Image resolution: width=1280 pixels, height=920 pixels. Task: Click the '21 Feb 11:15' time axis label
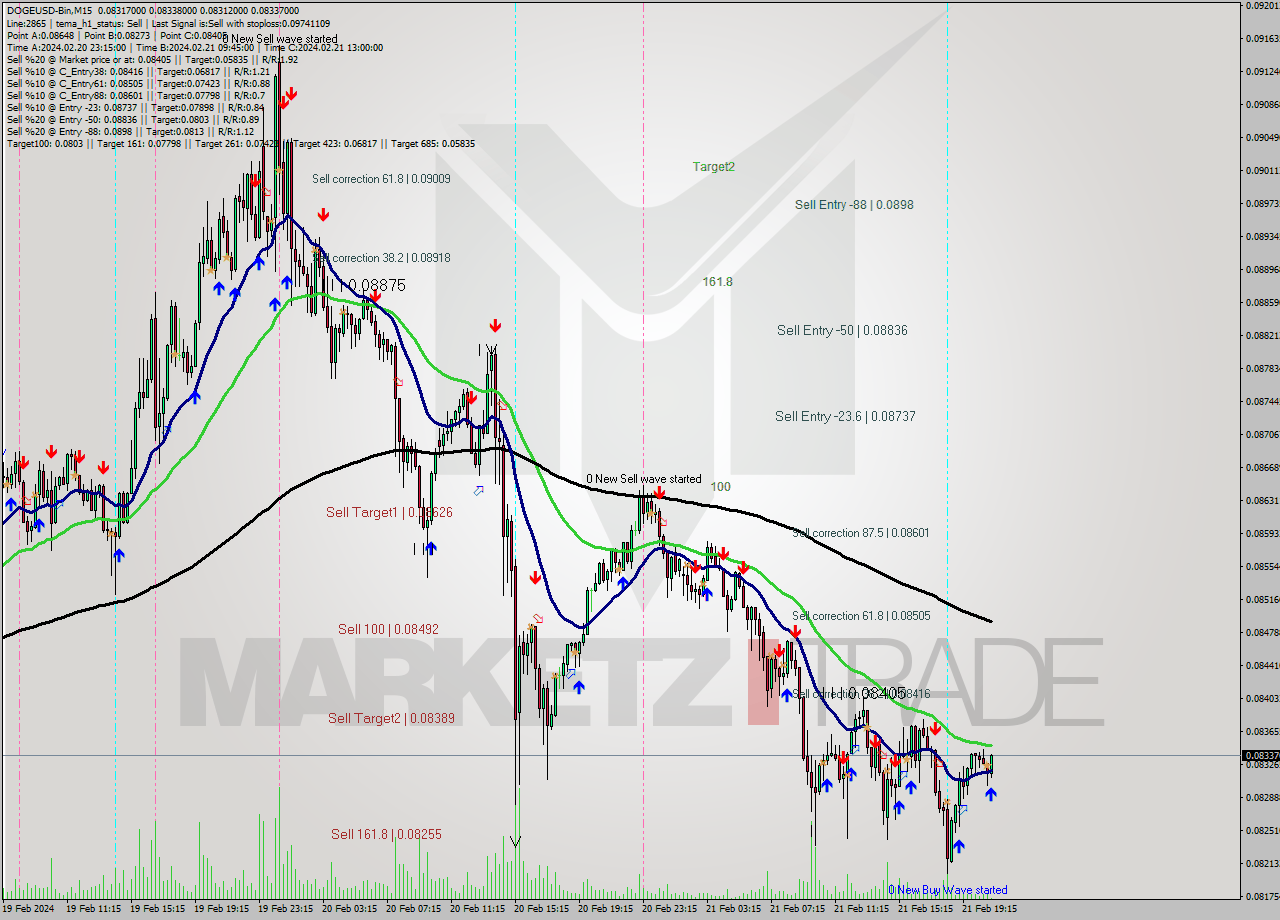(861, 910)
